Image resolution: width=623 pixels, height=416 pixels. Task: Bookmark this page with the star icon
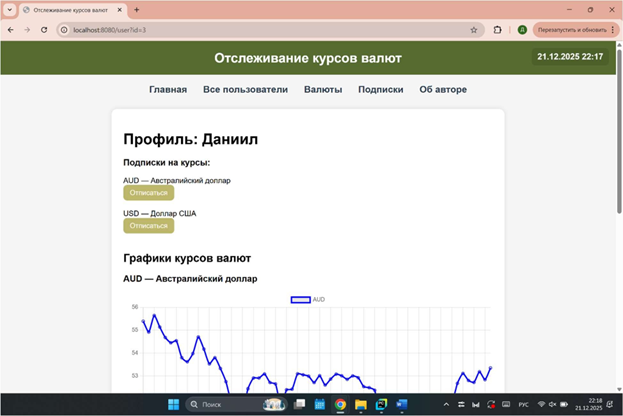pyautogui.click(x=473, y=30)
